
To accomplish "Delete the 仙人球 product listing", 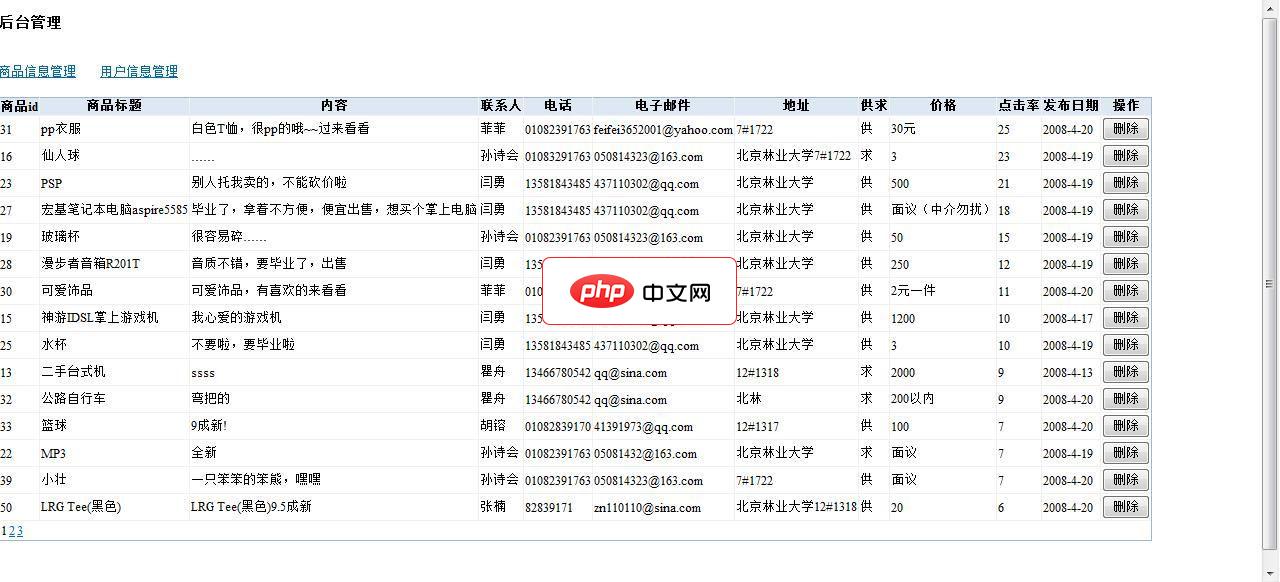I will (x=1125, y=155).
